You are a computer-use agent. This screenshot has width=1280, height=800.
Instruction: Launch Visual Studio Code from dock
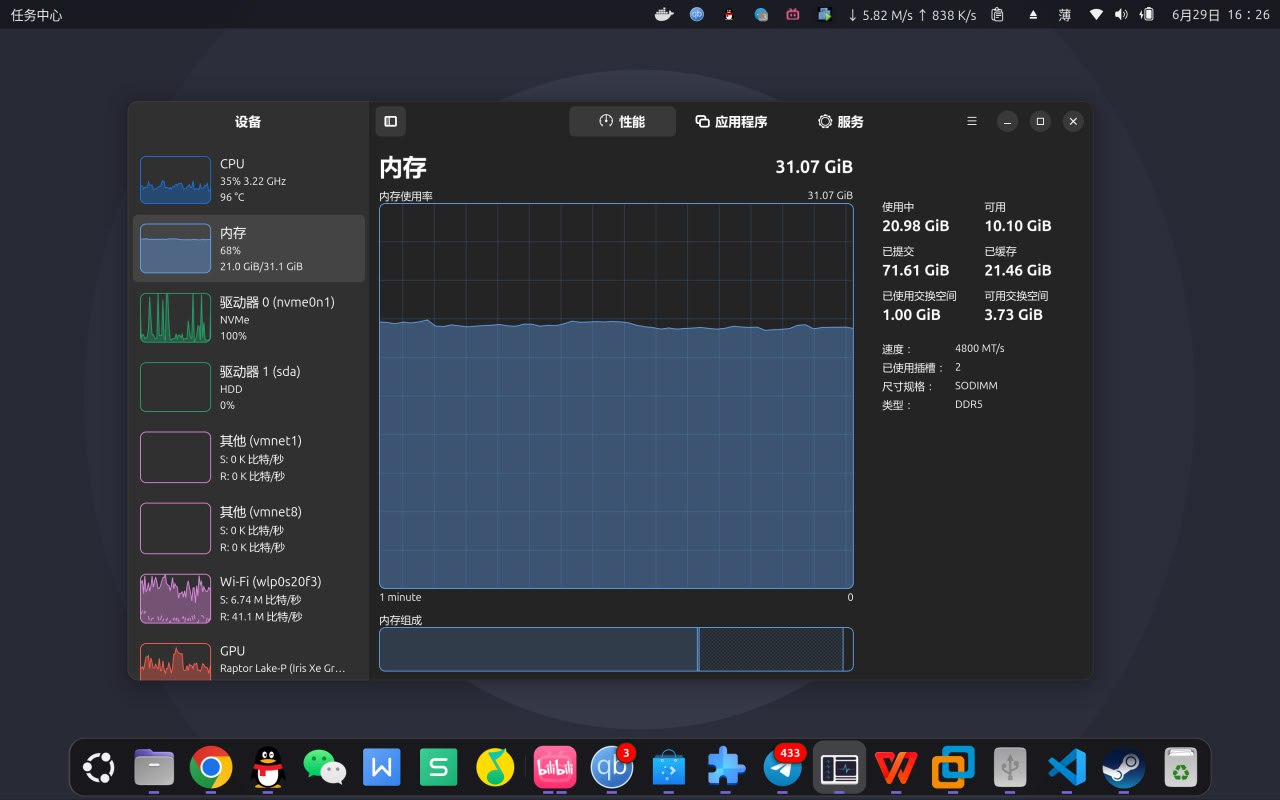click(x=1067, y=768)
